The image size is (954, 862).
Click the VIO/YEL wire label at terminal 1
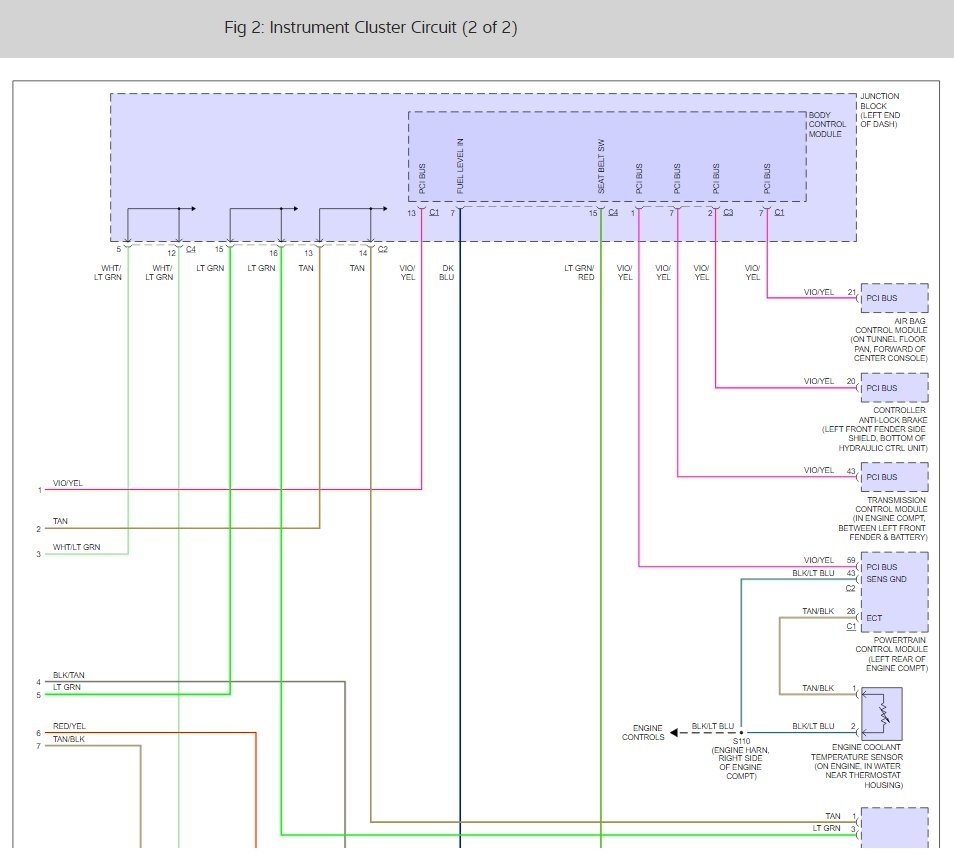[68, 483]
